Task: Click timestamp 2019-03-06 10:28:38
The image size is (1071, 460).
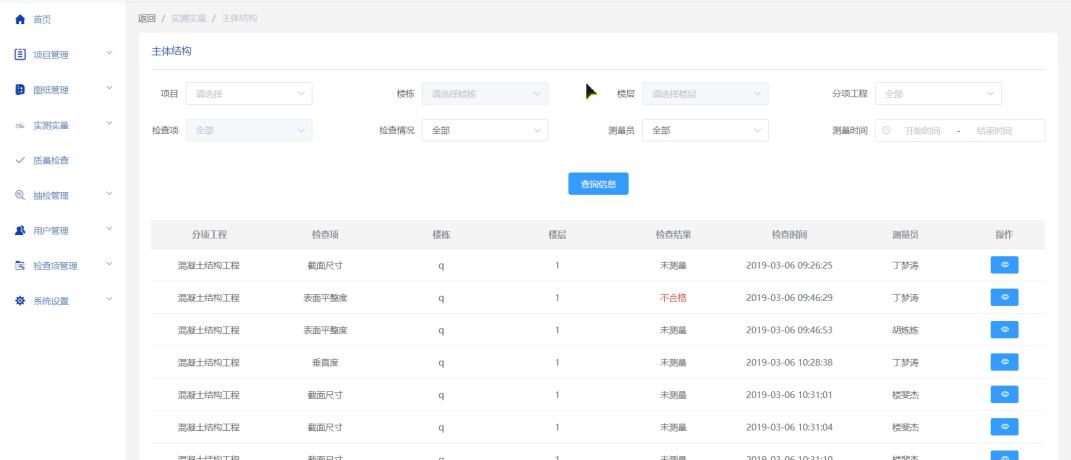Action: (789, 362)
